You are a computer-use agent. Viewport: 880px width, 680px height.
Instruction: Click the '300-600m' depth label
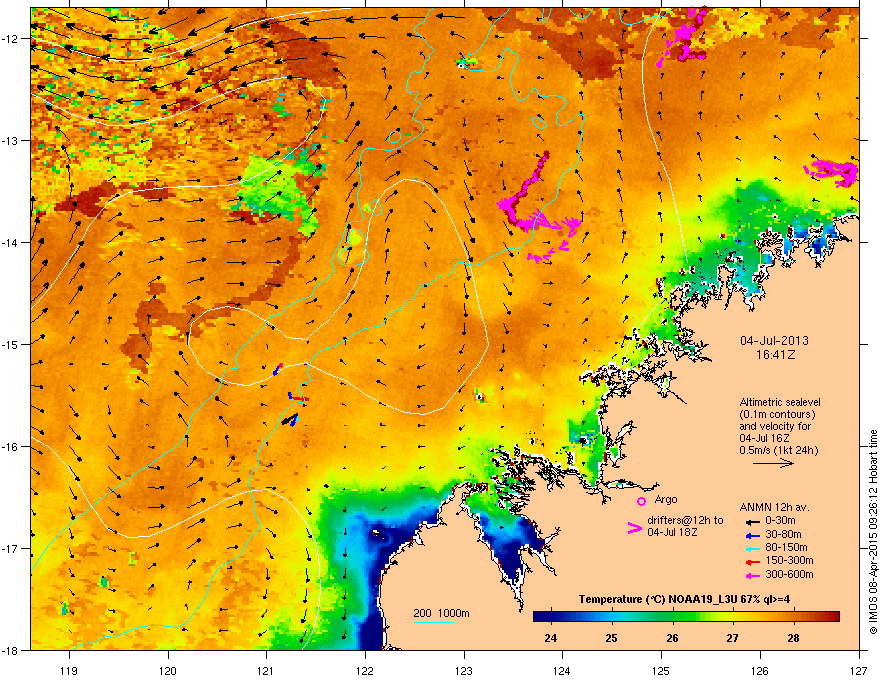tap(789, 574)
